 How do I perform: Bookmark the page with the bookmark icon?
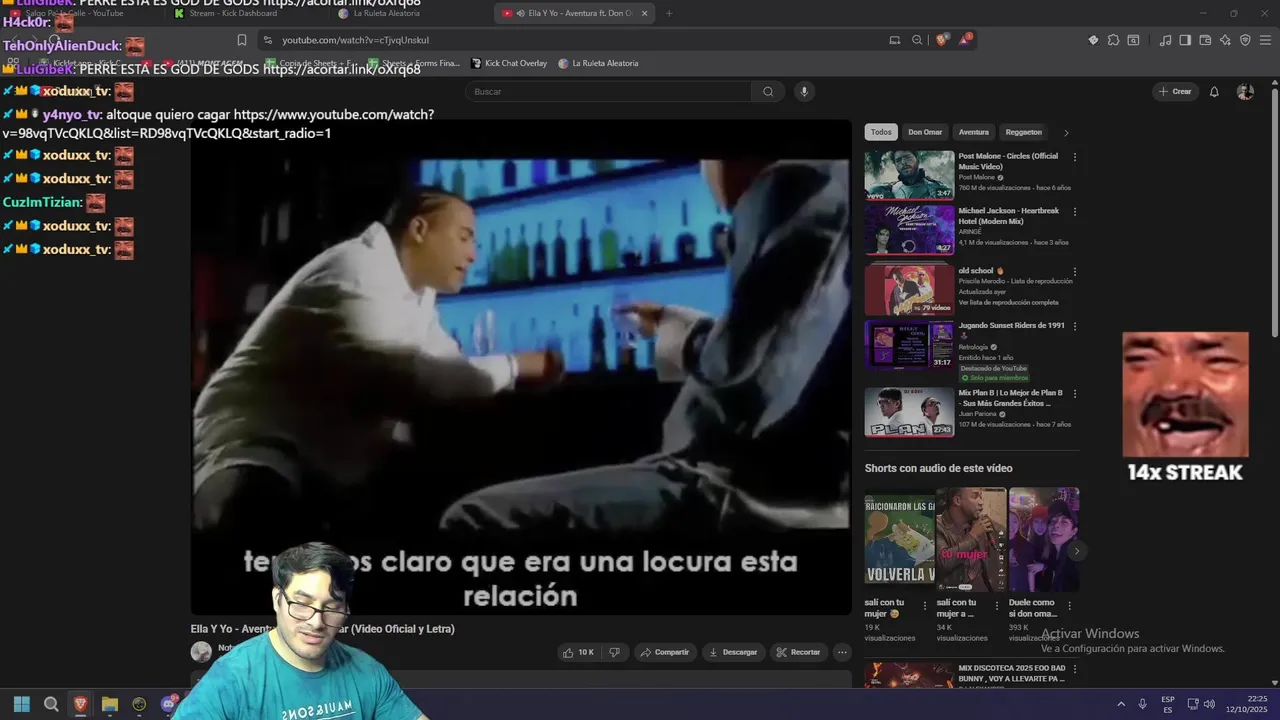tap(242, 40)
